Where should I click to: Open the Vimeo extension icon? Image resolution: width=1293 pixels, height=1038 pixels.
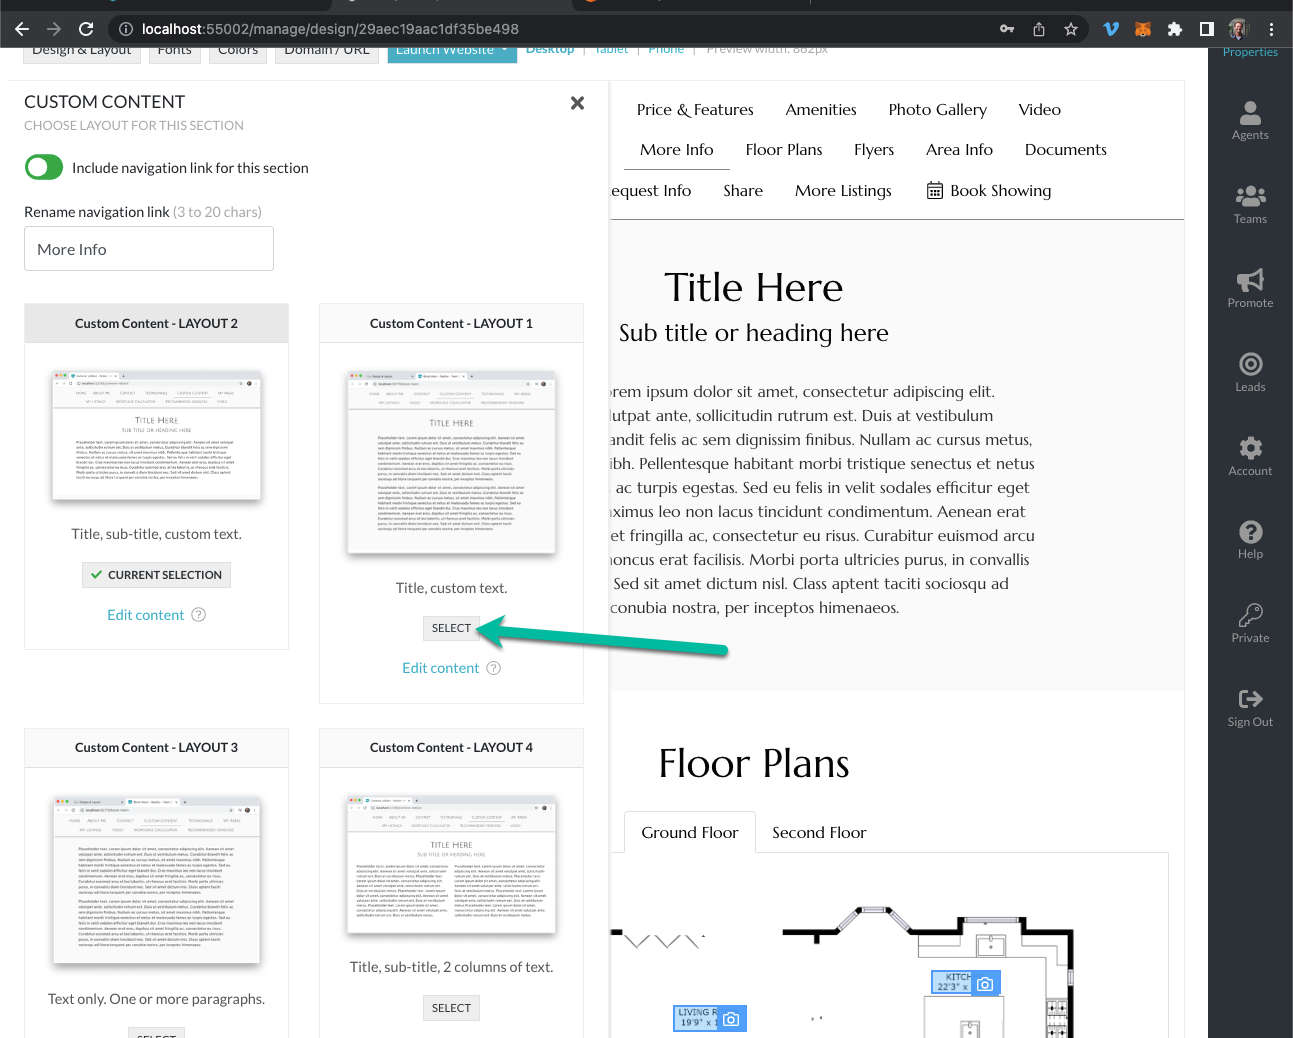[x=1111, y=29]
